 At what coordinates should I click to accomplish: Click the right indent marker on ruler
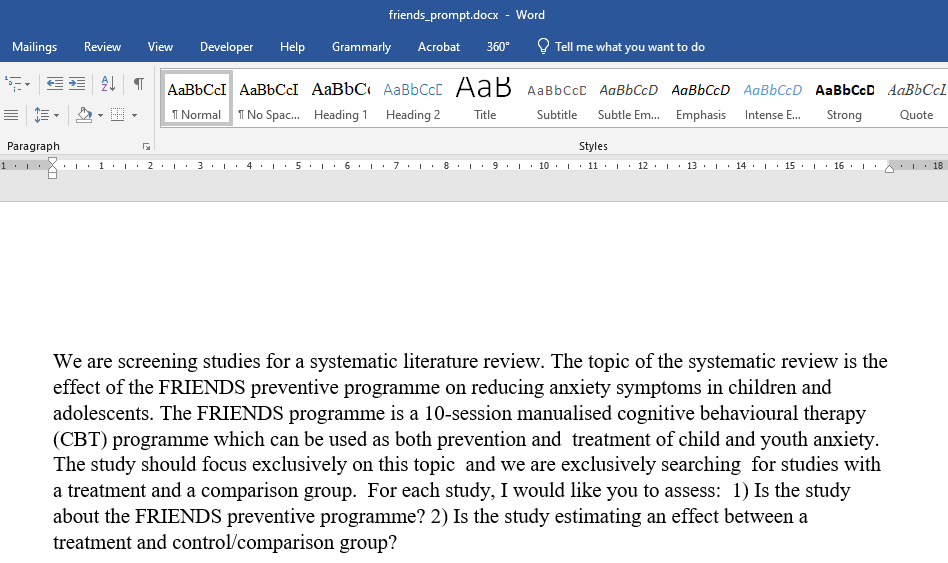point(889,169)
